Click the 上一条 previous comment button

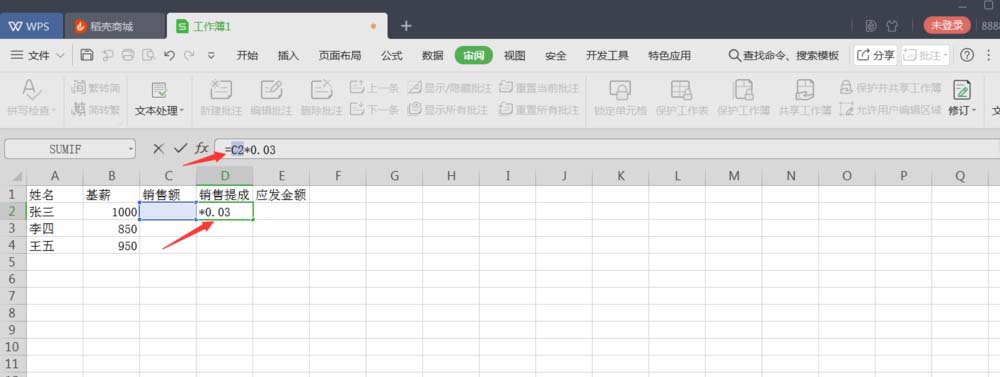tap(374, 87)
